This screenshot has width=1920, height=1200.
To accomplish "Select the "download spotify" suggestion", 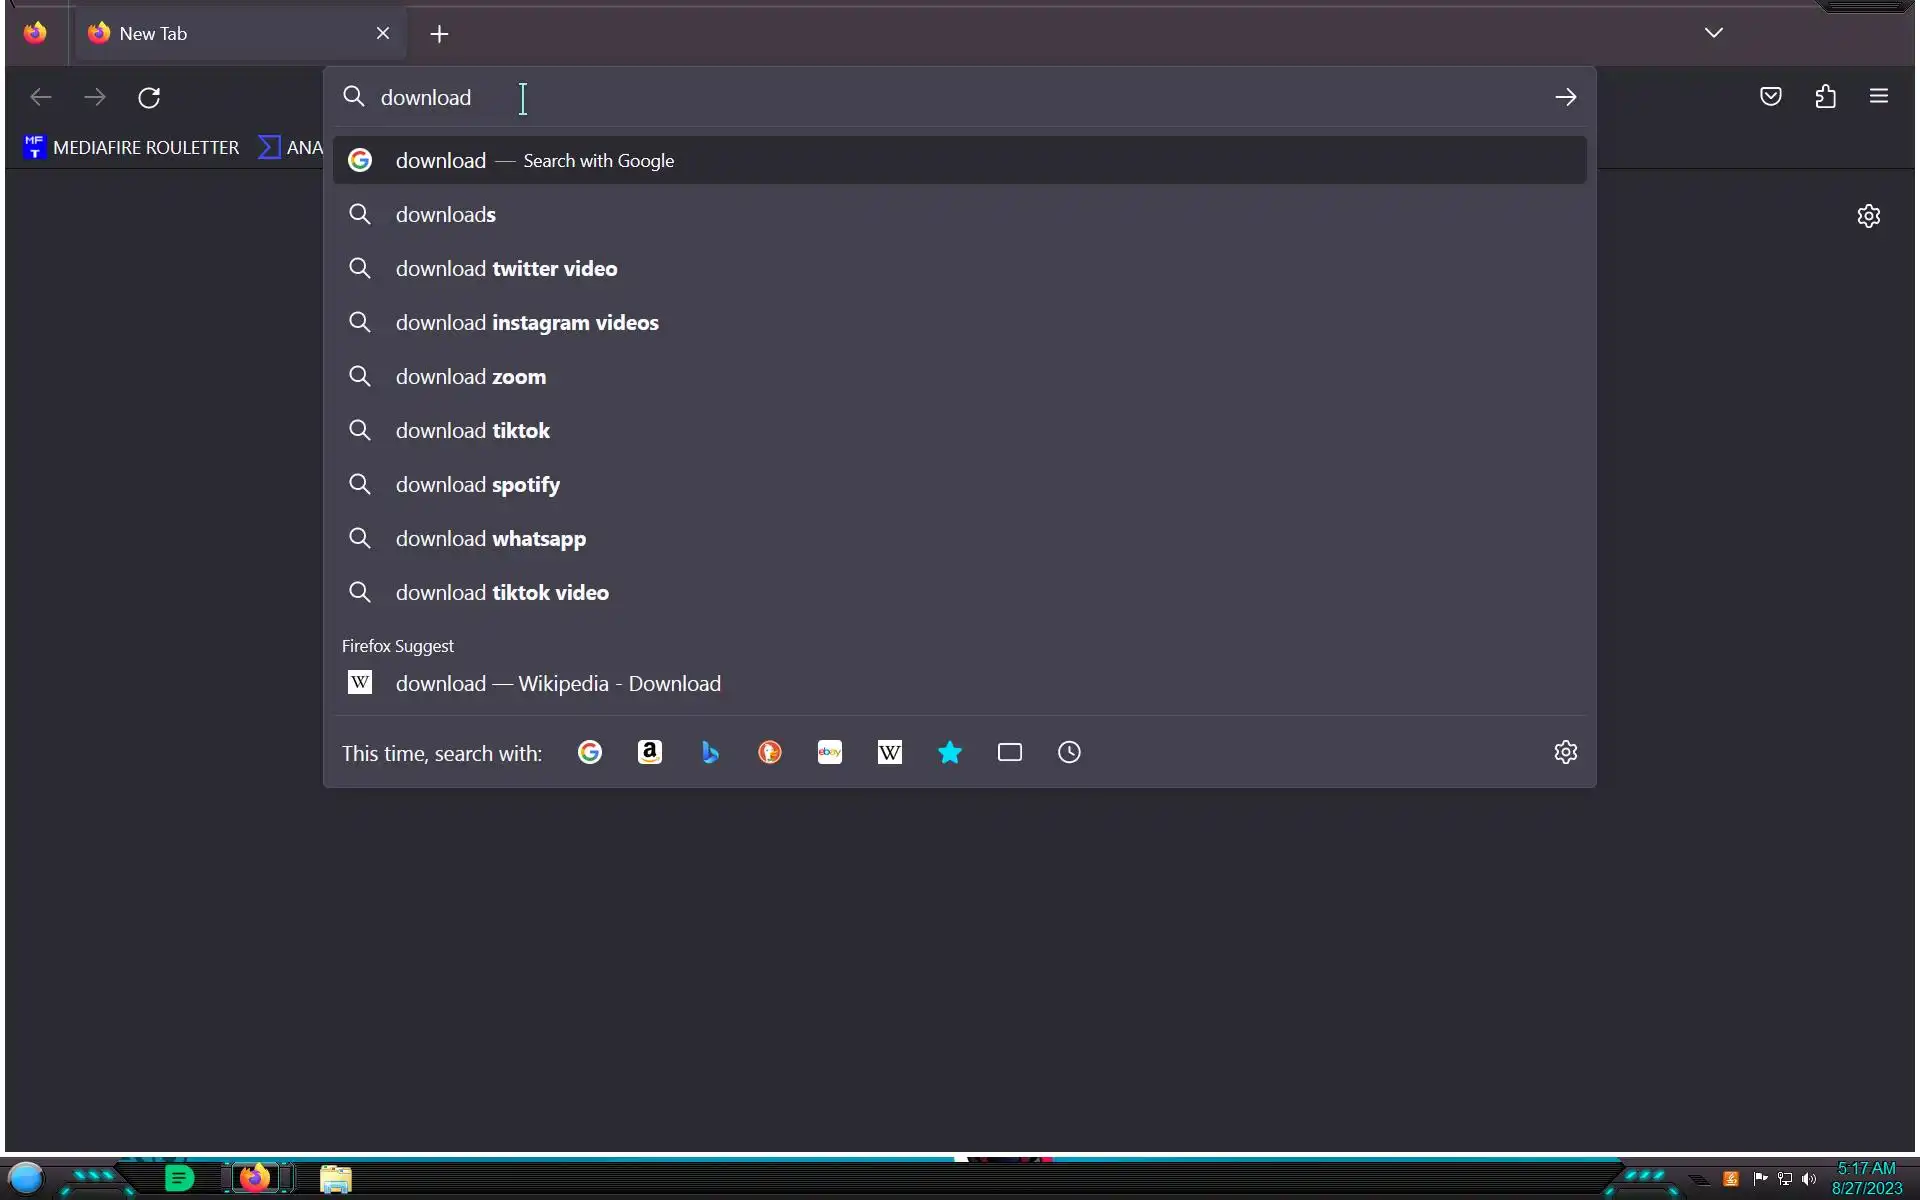I will [477, 485].
